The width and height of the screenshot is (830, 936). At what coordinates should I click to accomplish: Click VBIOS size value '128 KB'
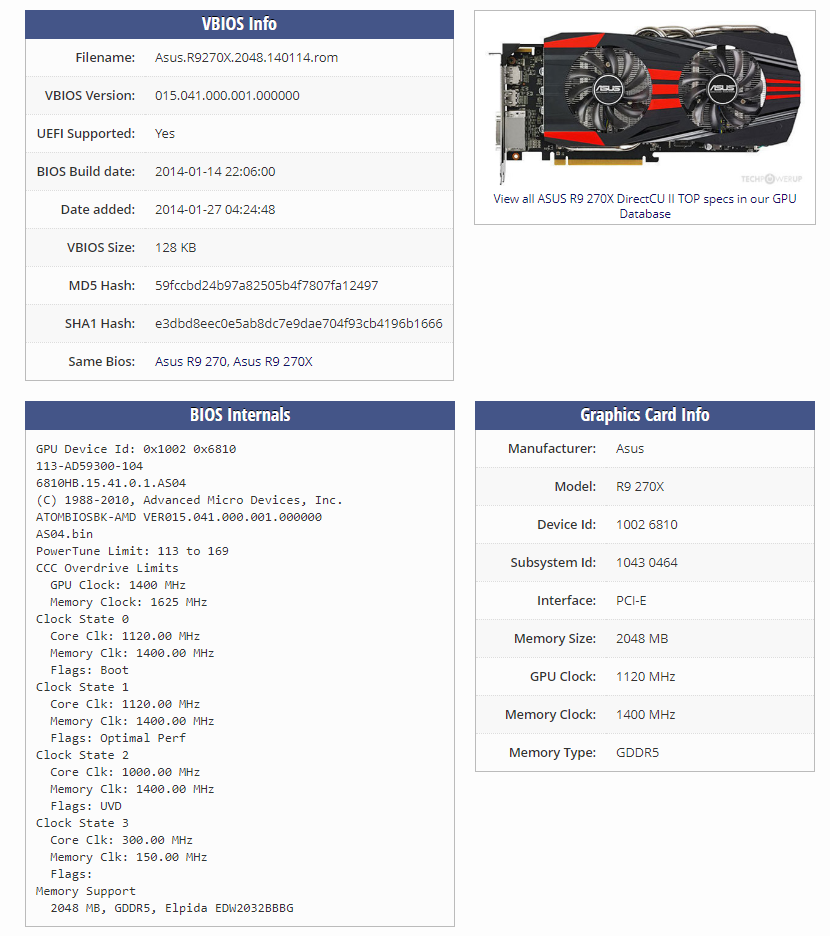coord(176,248)
